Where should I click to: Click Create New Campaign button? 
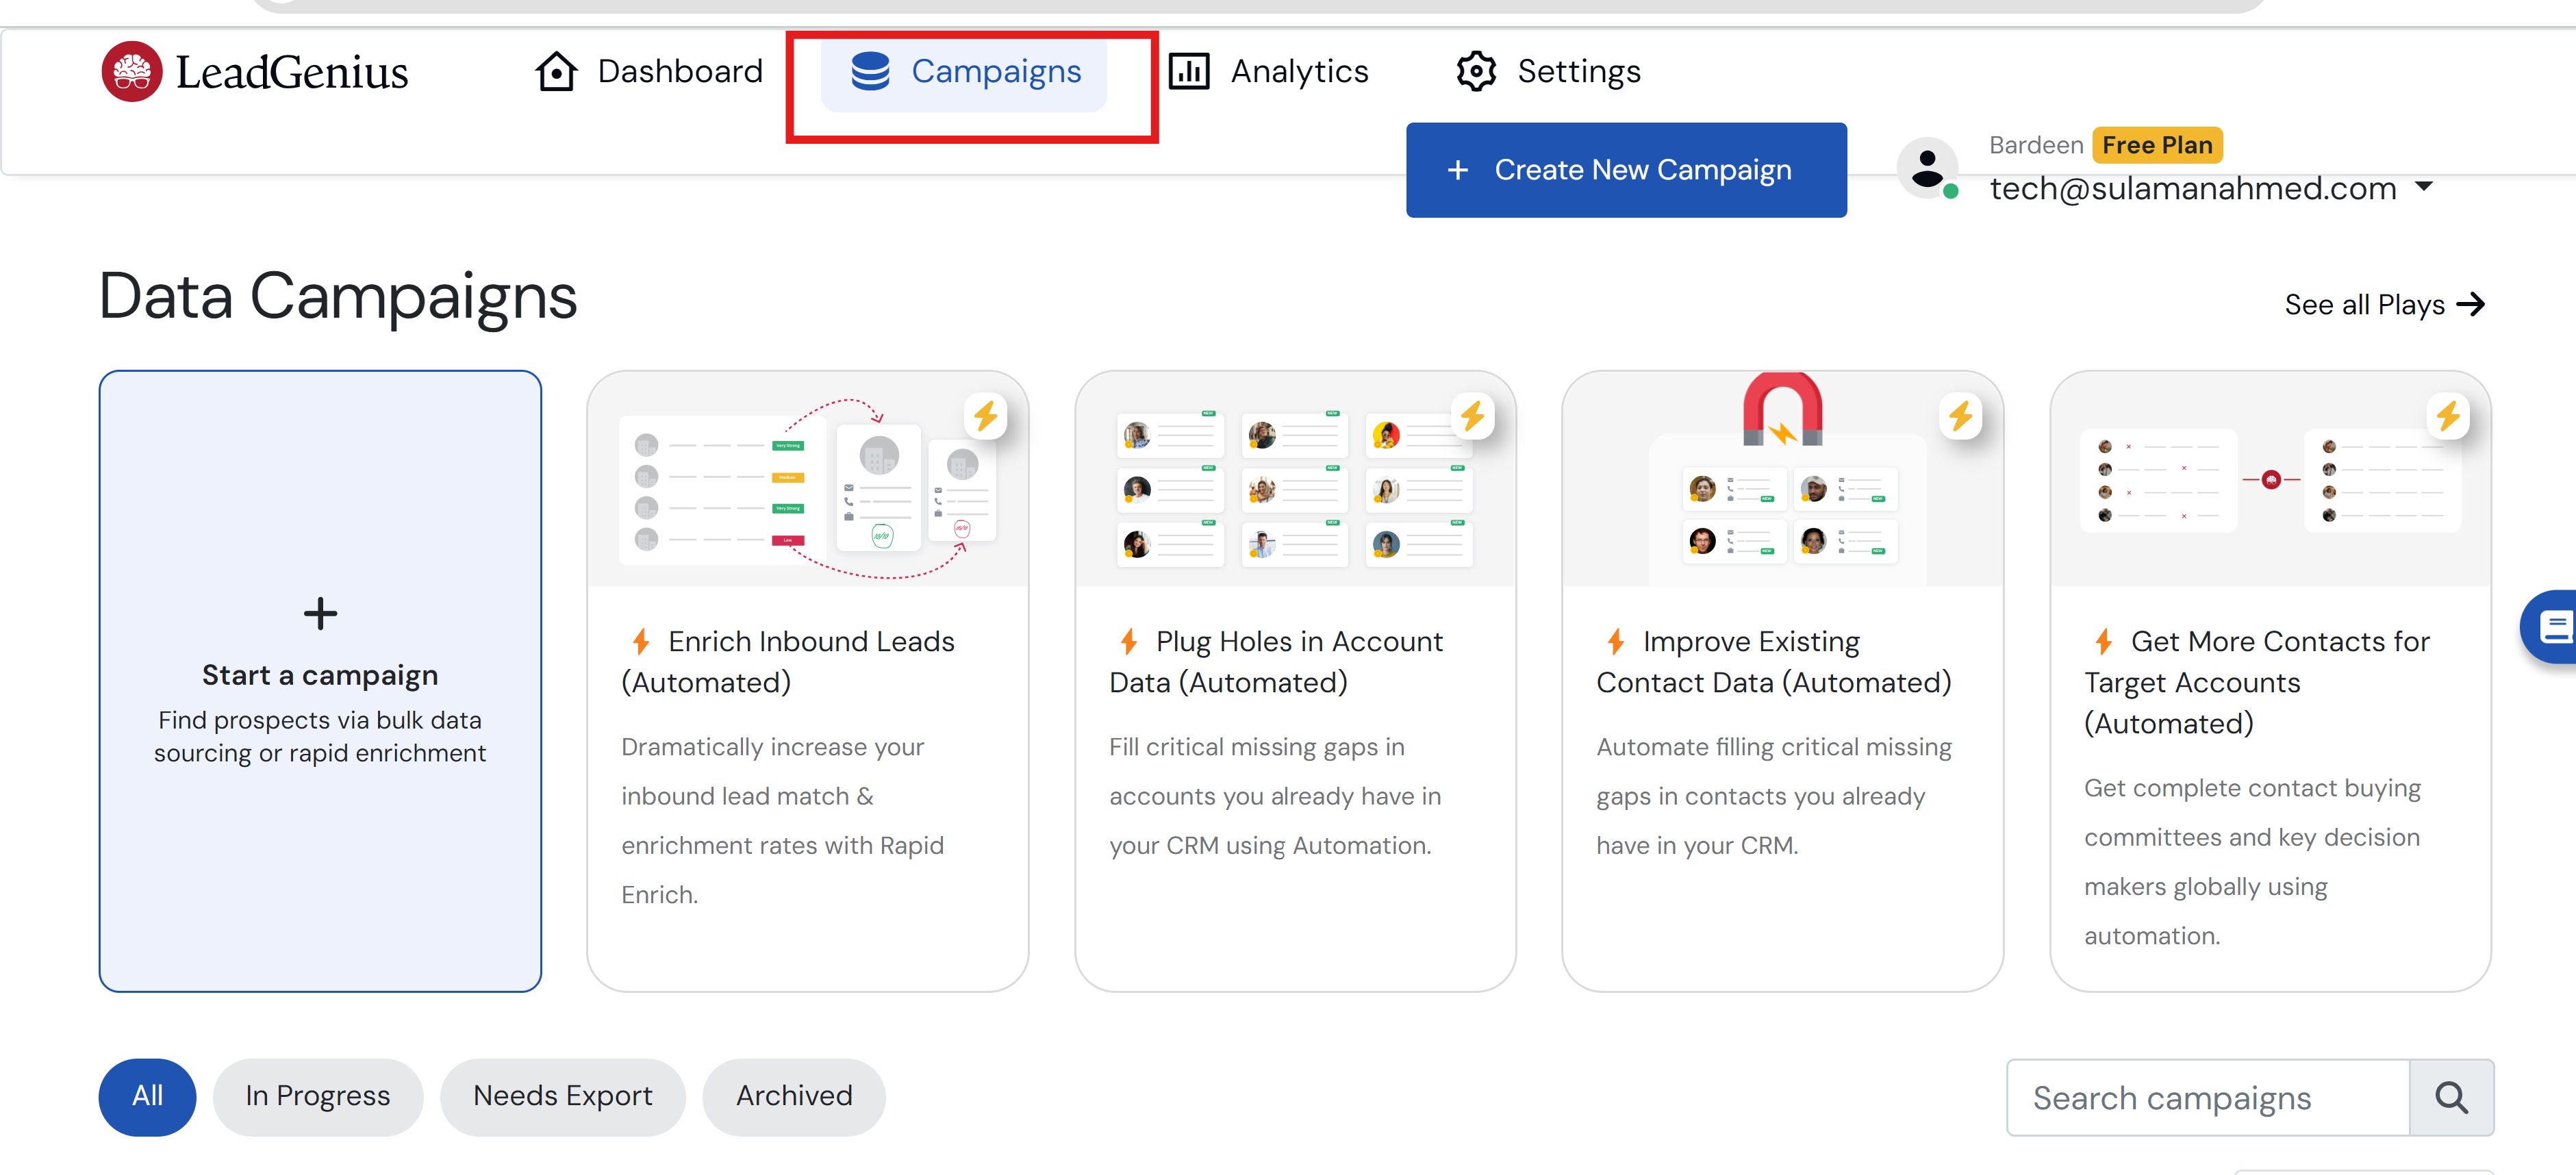pos(1625,170)
